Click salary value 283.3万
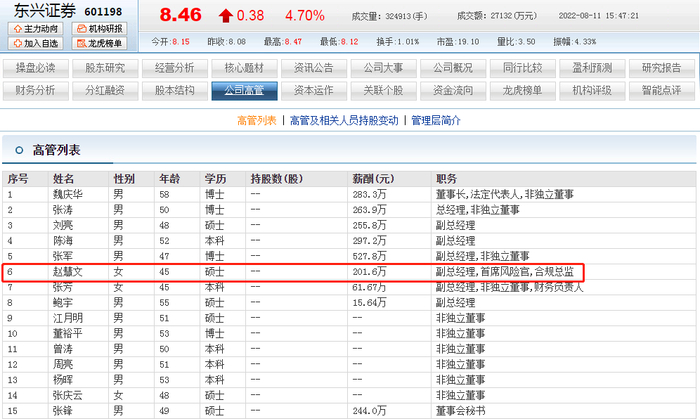This screenshot has width=700, height=419. [x=369, y=195]
